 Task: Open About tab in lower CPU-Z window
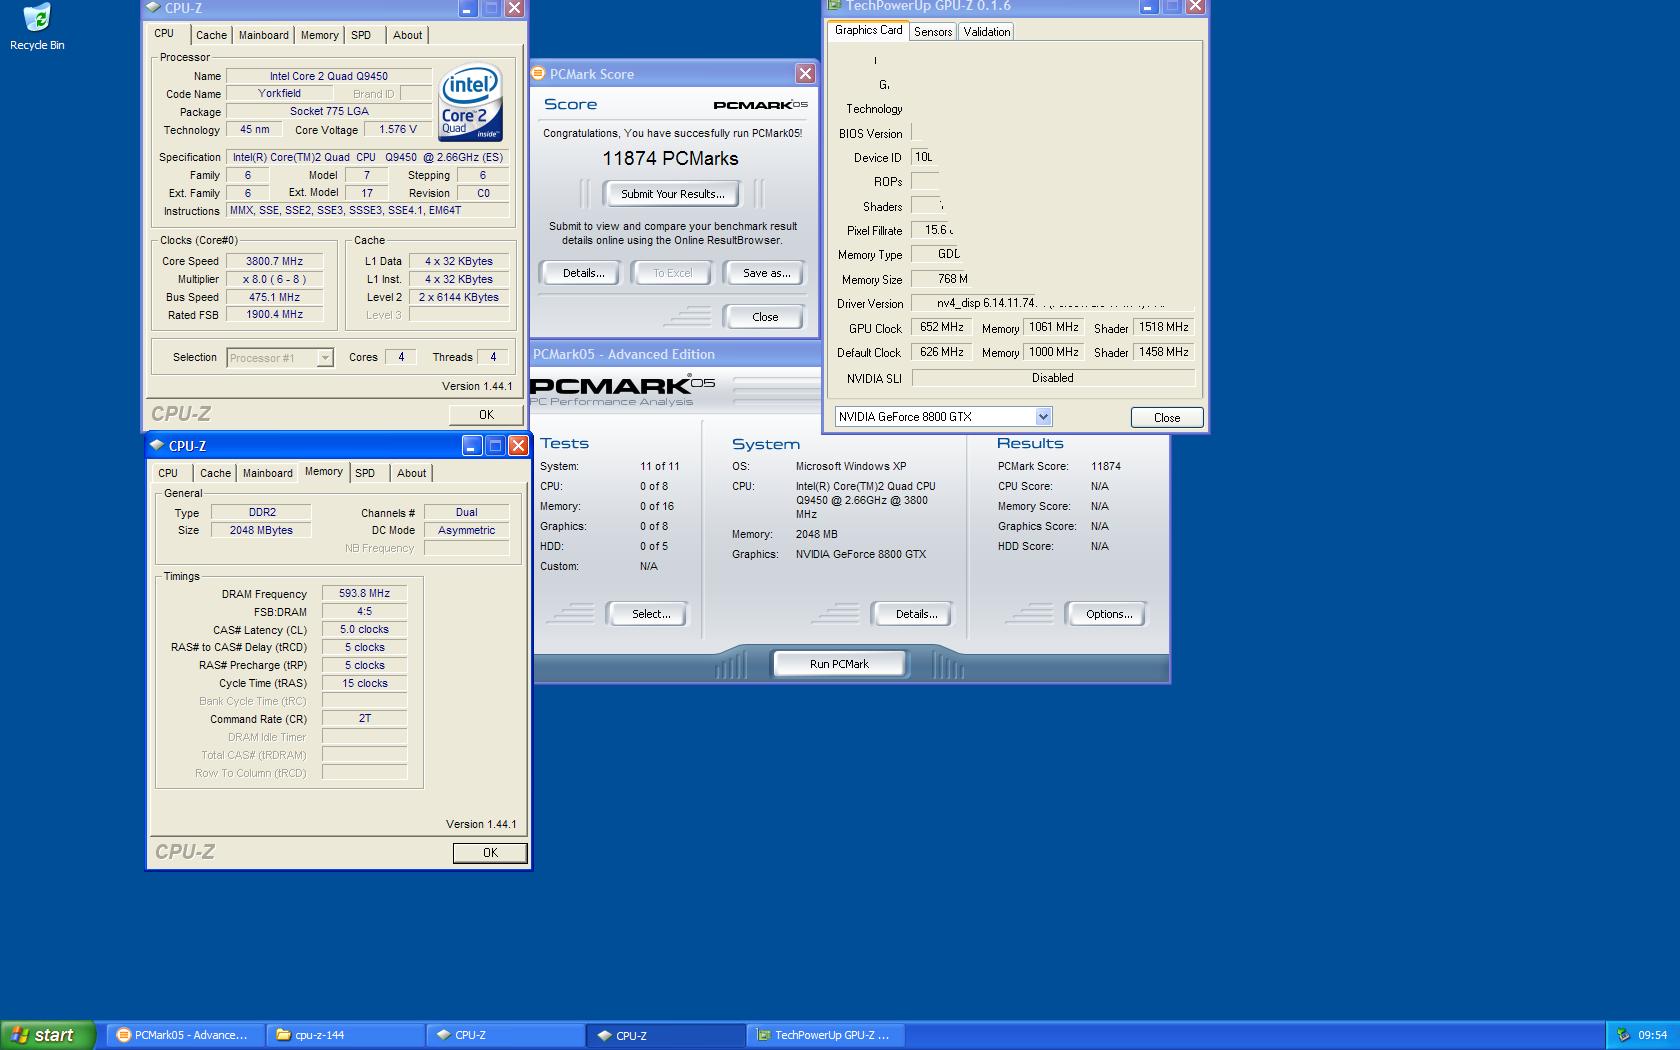(x=411, y=473)
